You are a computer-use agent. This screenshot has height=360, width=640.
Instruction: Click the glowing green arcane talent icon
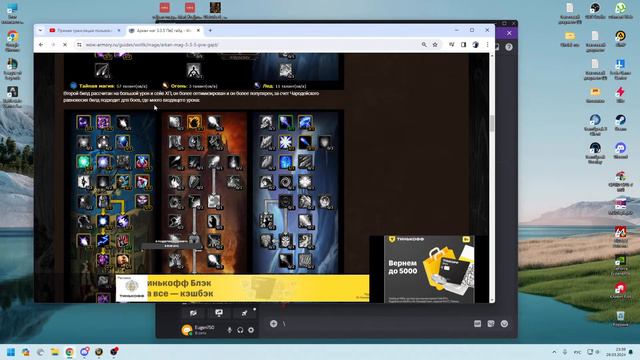84,162
